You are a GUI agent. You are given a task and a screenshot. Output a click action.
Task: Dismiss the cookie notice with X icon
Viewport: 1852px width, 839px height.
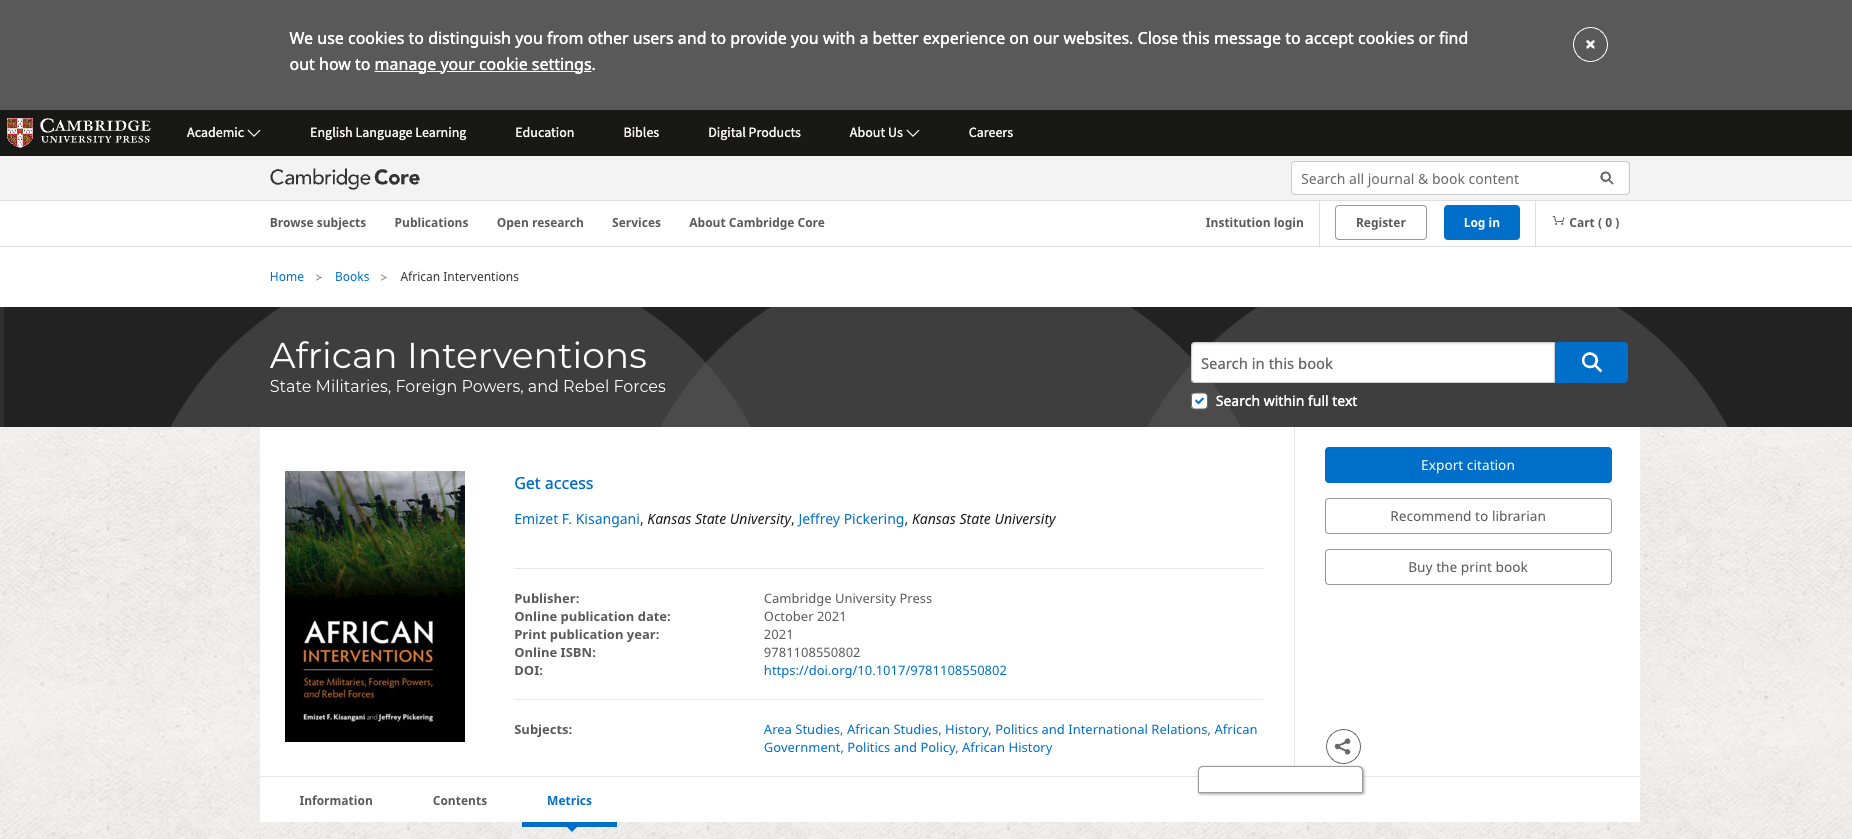[x=1590, y=45]
